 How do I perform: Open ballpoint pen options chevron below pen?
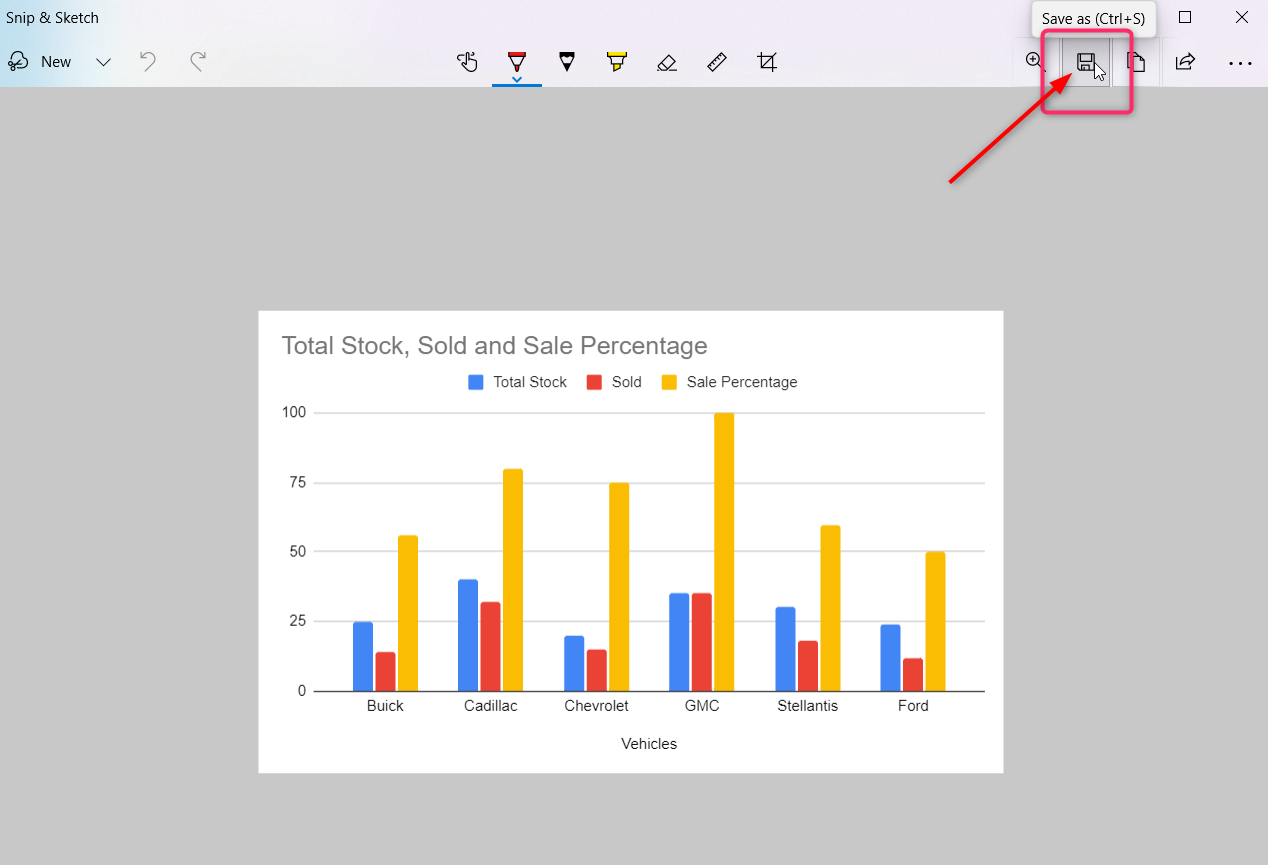coord(517,79)
